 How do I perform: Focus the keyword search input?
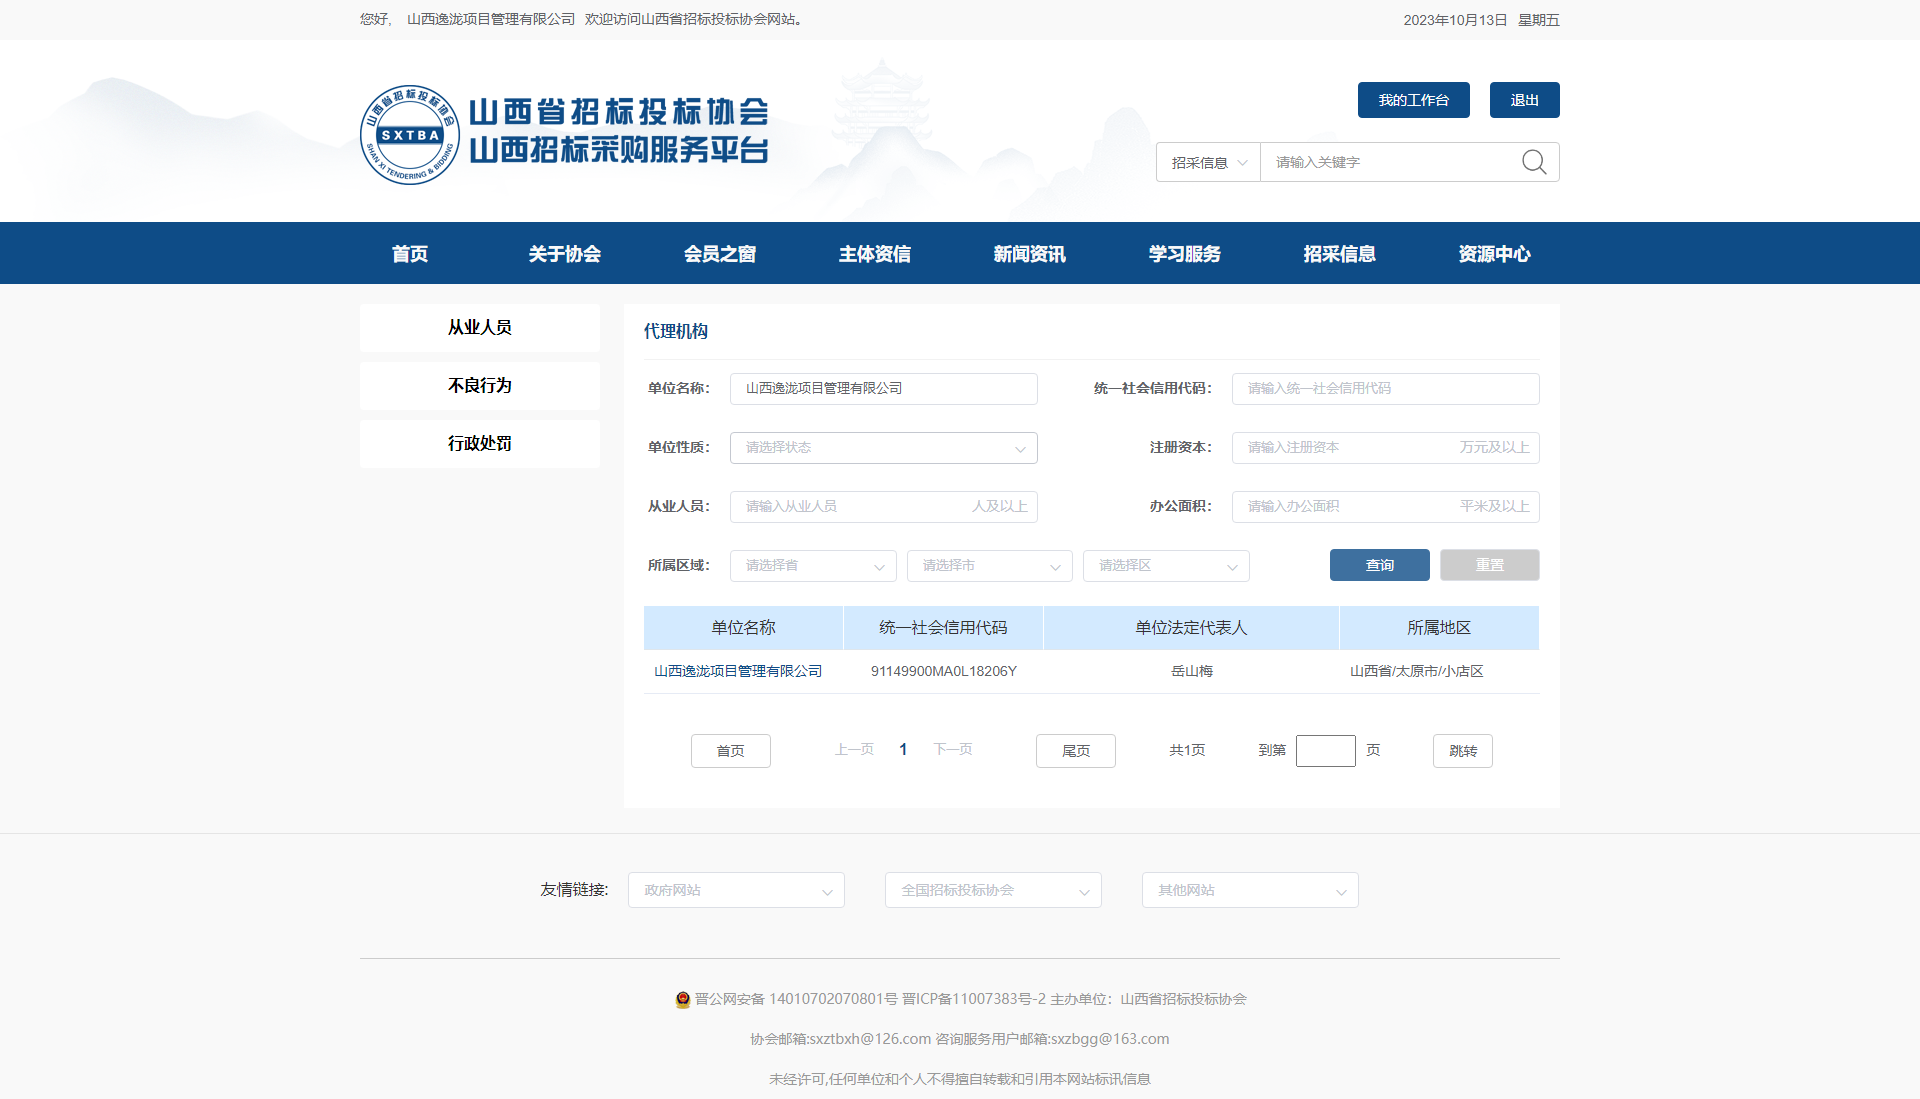[x=1390, y=162]
